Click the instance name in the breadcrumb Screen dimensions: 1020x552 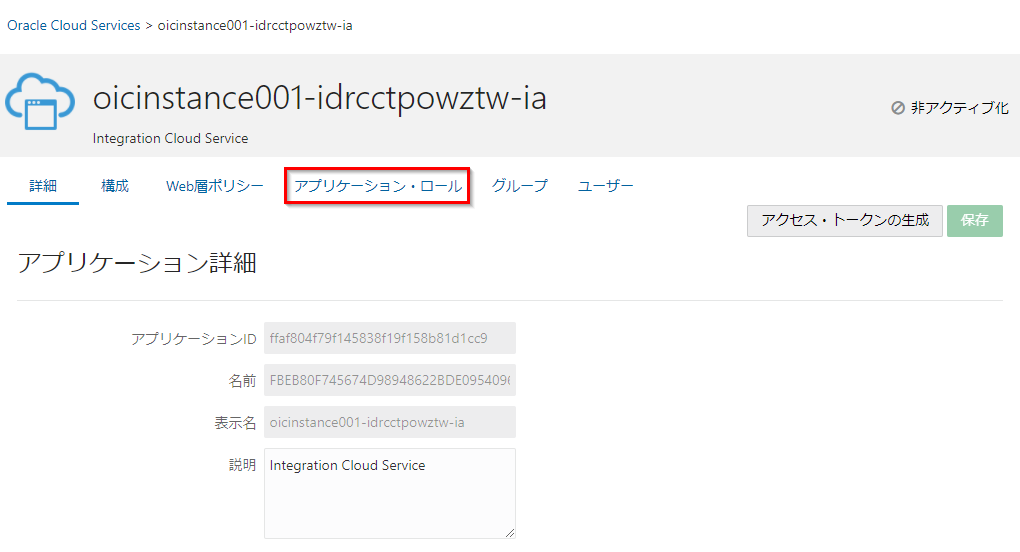(255, 25)
